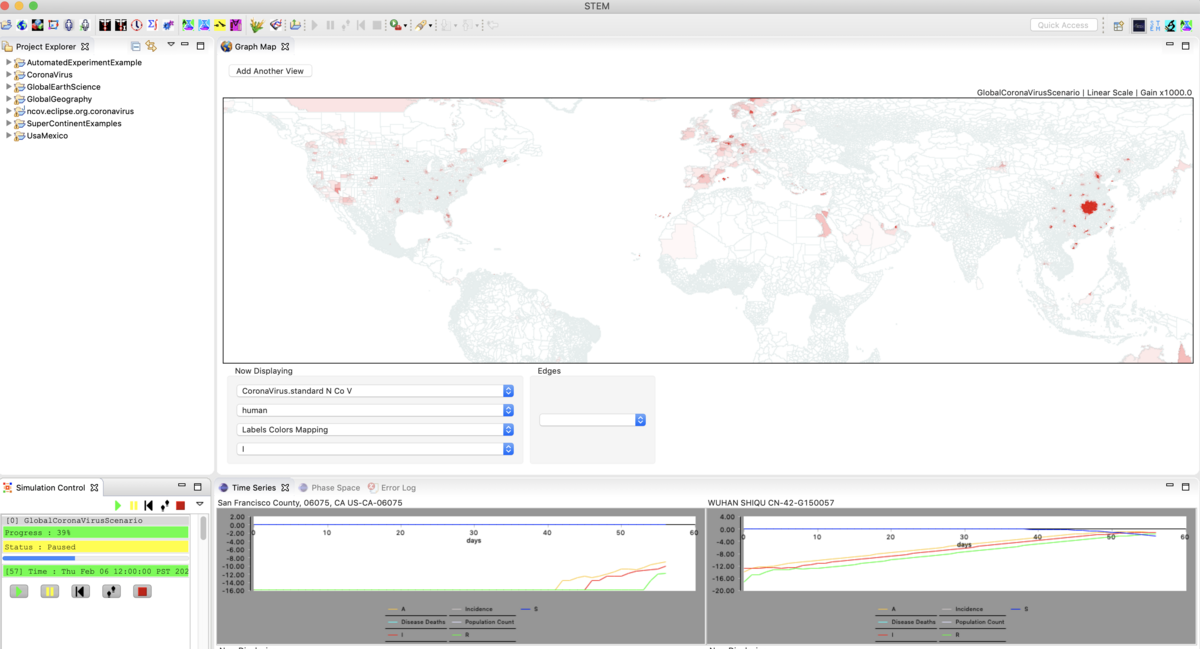Collapse all in Project Explorer

click(136, 46)
